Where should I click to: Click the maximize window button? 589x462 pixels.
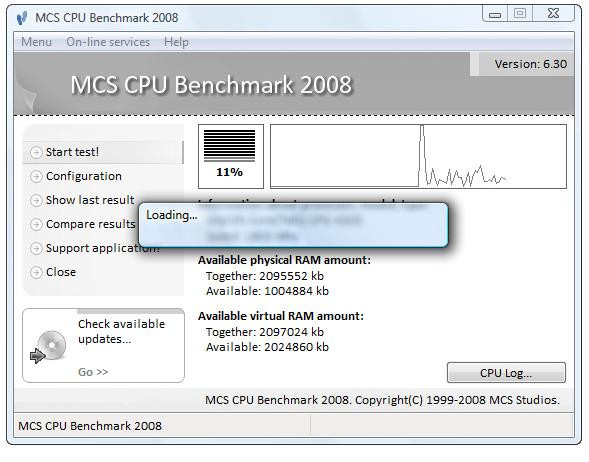[520, 14]
